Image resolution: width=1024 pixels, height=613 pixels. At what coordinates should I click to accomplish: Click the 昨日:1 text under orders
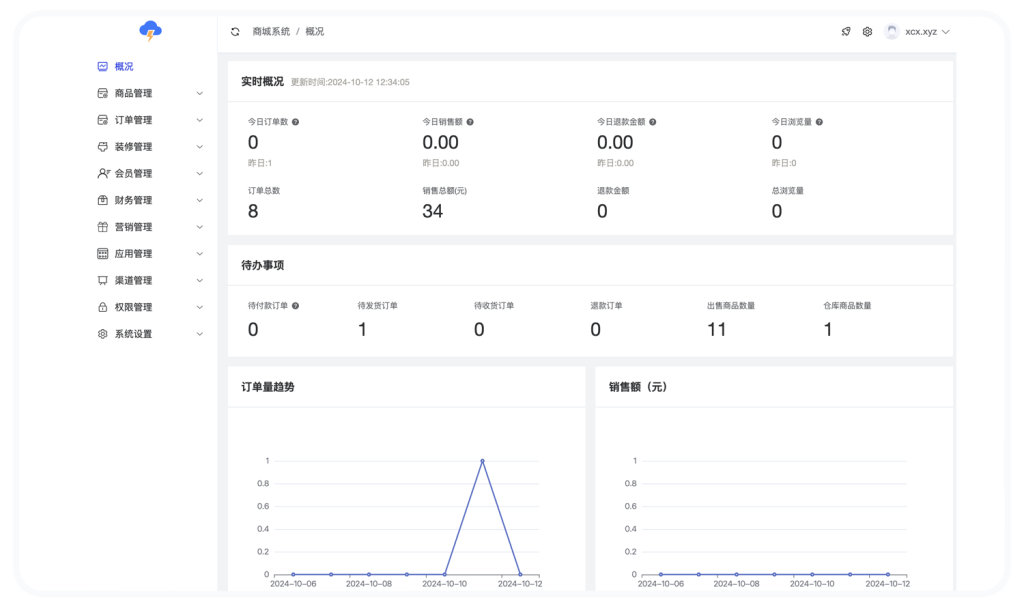pyautogui.click(x=260, y=163)
